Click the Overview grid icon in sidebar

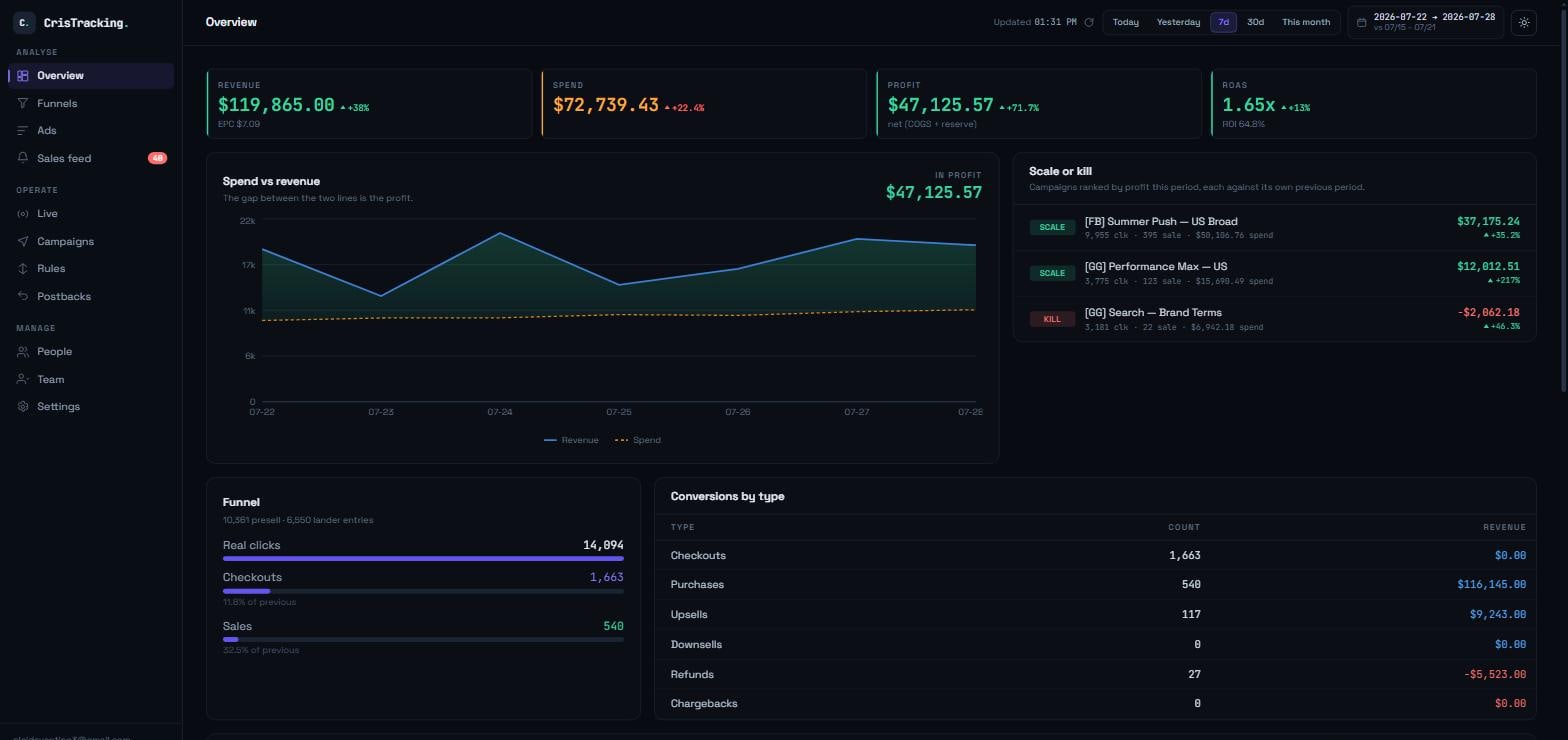pos(23,76)
